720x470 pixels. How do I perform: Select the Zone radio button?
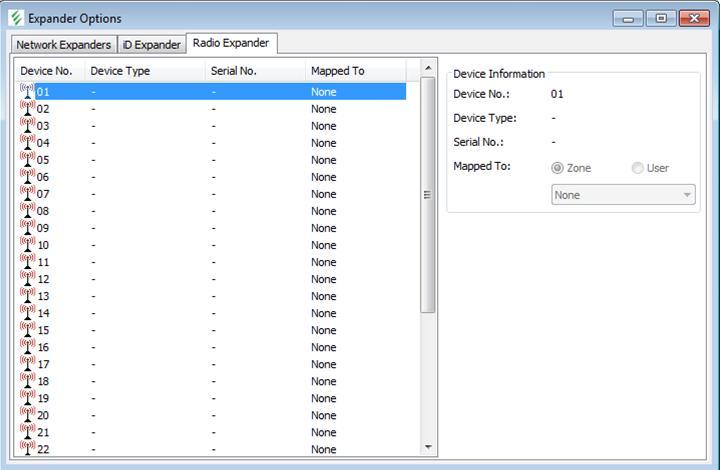pyautogui.click(x=558, y=168)
